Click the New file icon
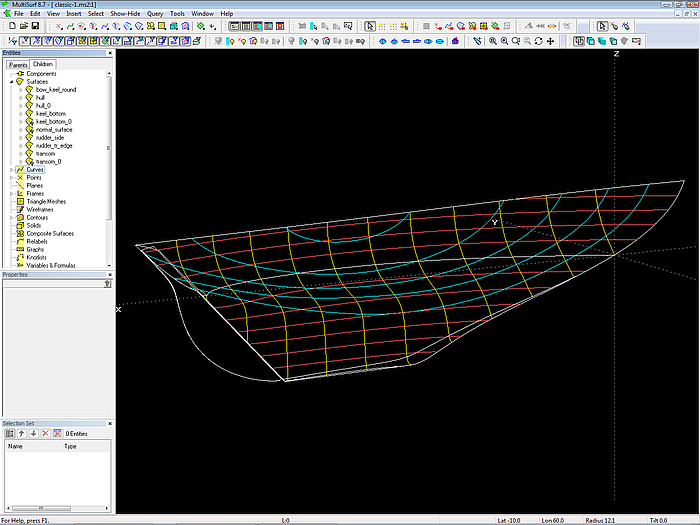This screenshot has width=700, height=525. [x=10, y=26]
